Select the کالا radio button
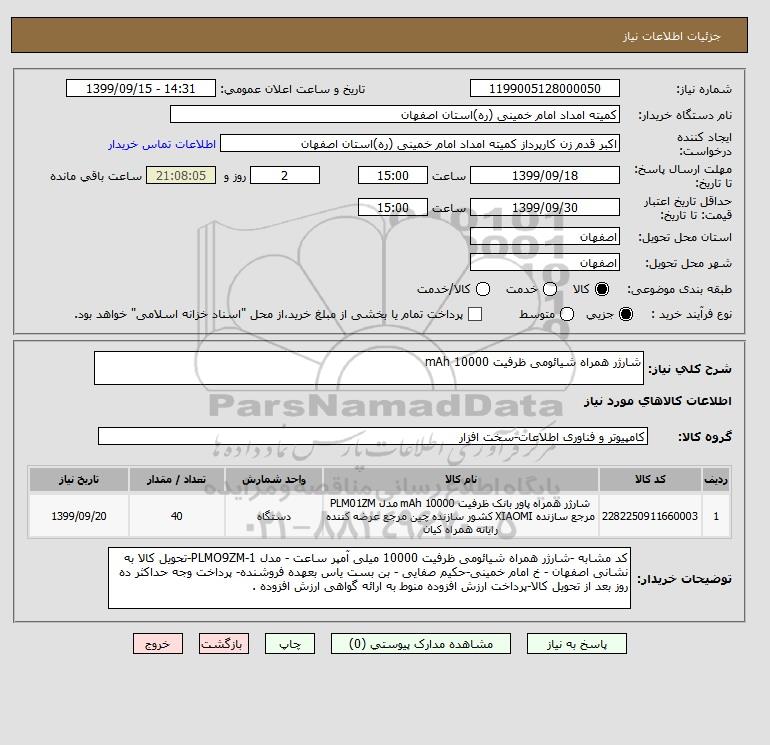 602,289
